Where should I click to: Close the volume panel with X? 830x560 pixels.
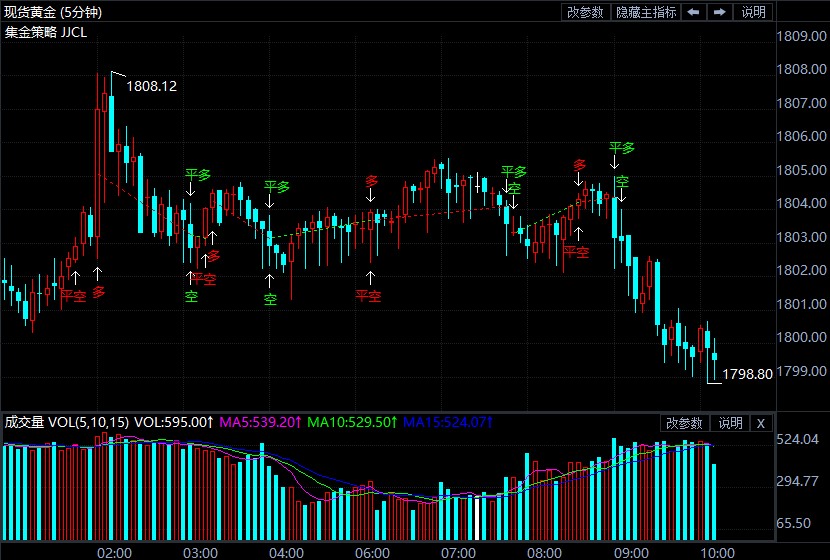tap(761, 423)
